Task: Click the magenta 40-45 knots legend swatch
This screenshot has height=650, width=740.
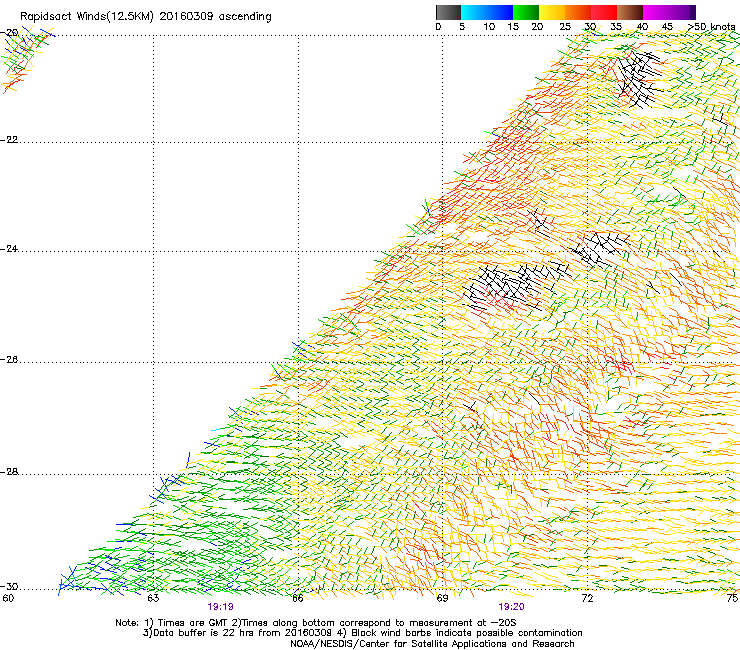Action: coord(656,12)
